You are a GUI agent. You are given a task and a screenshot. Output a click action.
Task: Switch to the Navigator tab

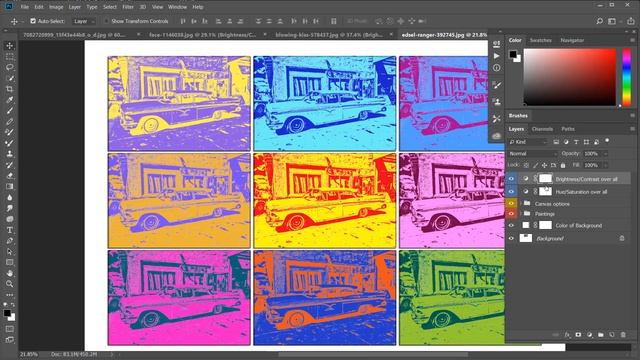572,40
